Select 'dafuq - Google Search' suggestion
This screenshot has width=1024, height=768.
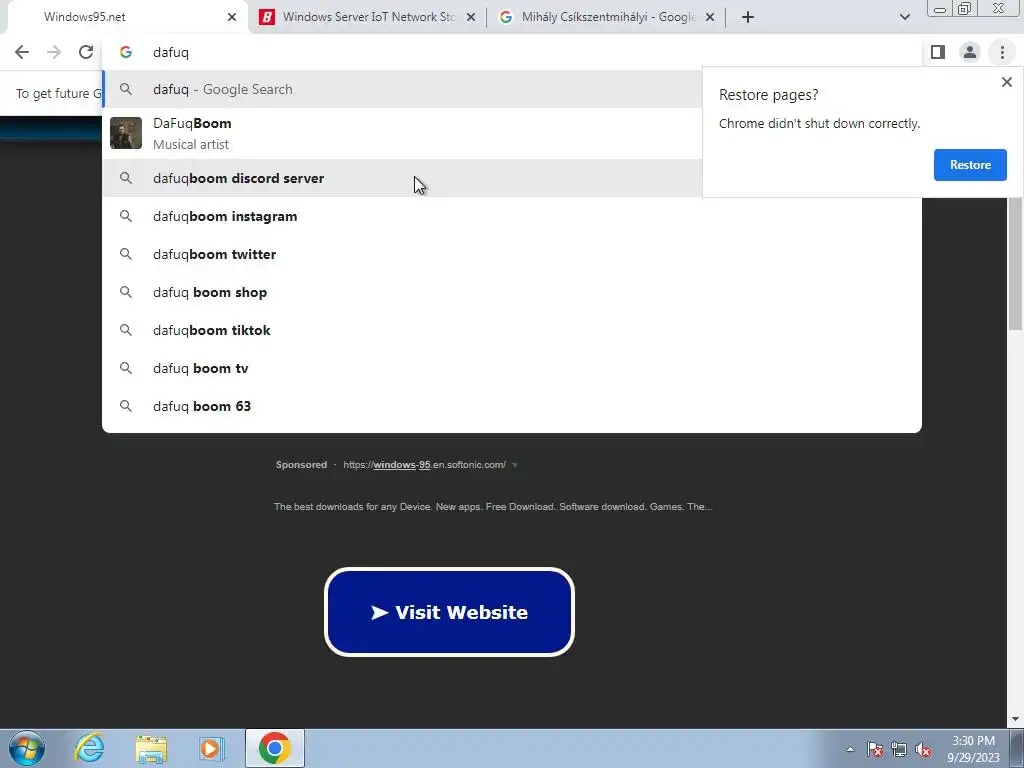(402, 89)
